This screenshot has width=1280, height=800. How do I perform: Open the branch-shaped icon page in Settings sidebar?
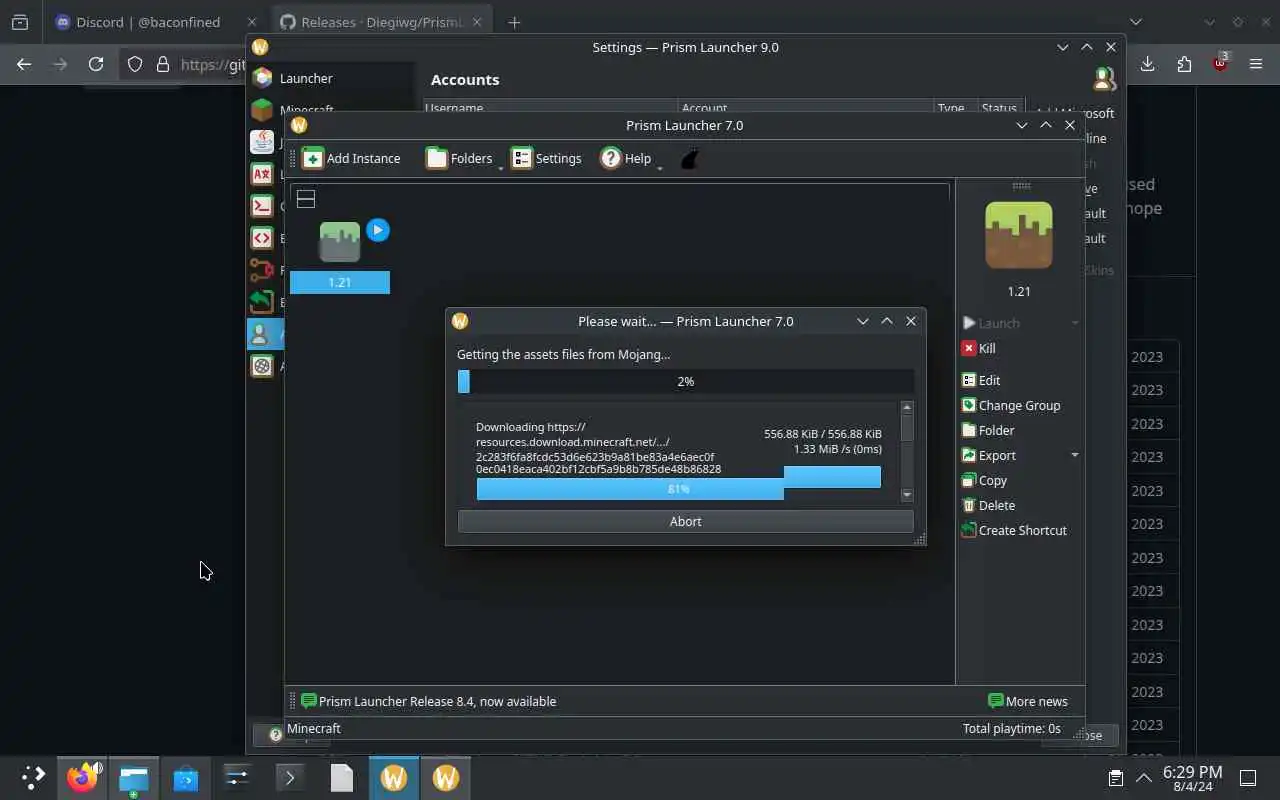point(262,270)
